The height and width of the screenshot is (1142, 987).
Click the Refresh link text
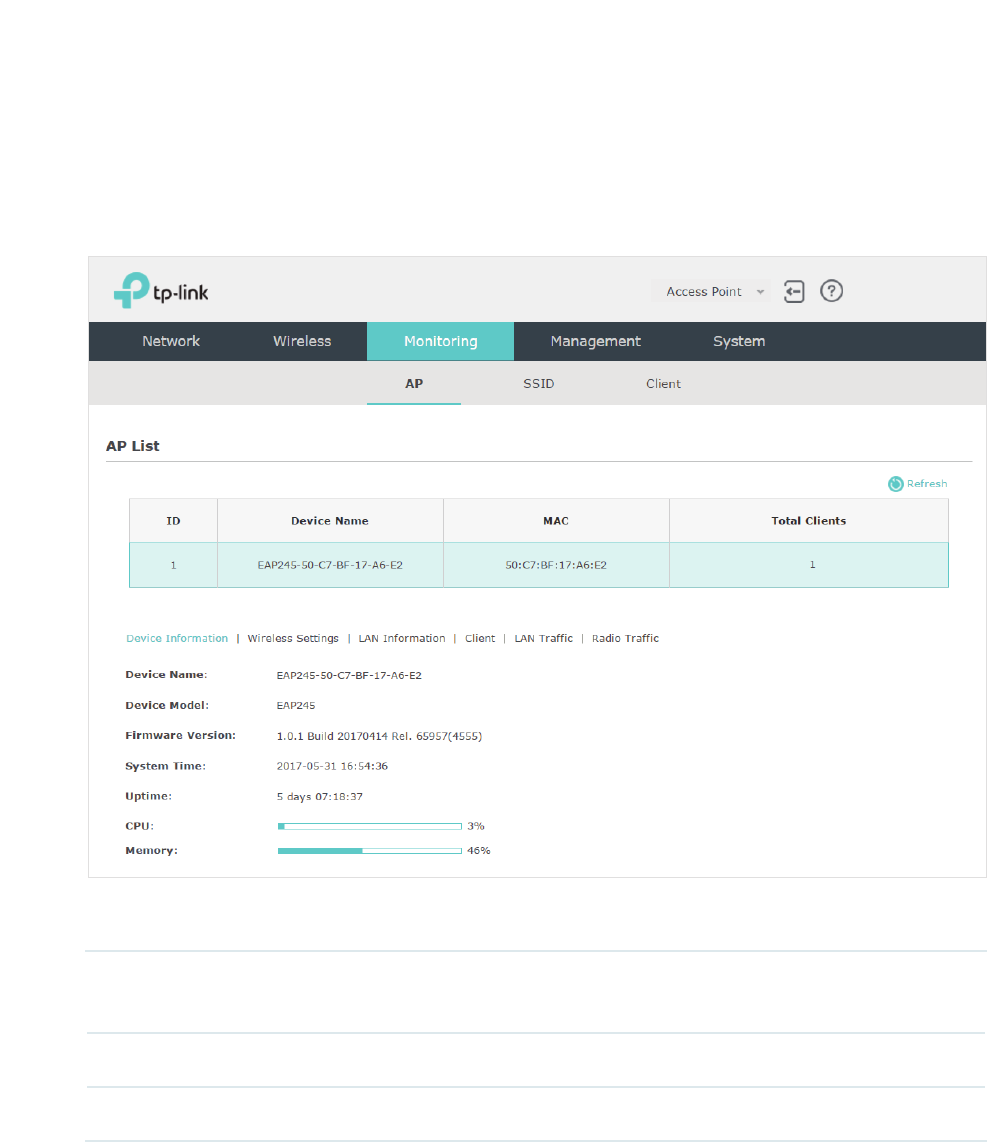tap(927, 484)
